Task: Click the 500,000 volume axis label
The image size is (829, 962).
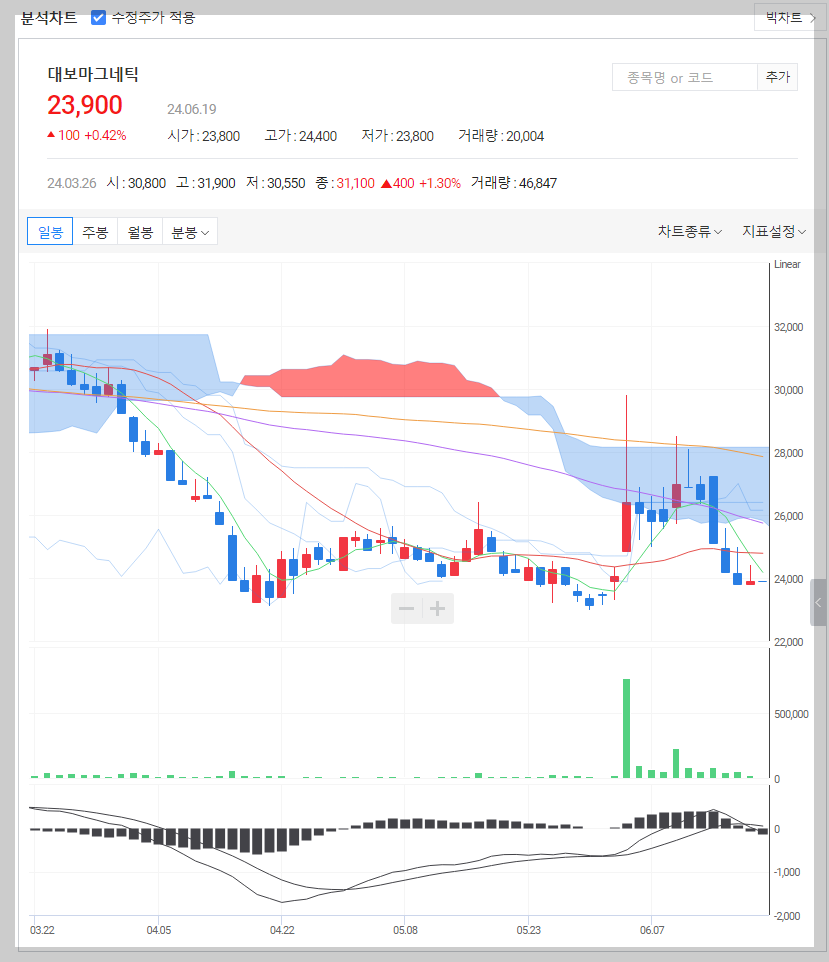Action: coord(791,714)
